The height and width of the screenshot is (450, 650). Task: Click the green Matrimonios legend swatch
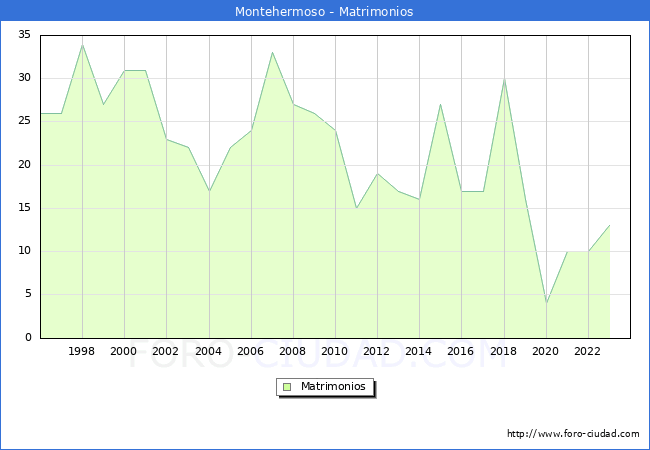point(287,387)
